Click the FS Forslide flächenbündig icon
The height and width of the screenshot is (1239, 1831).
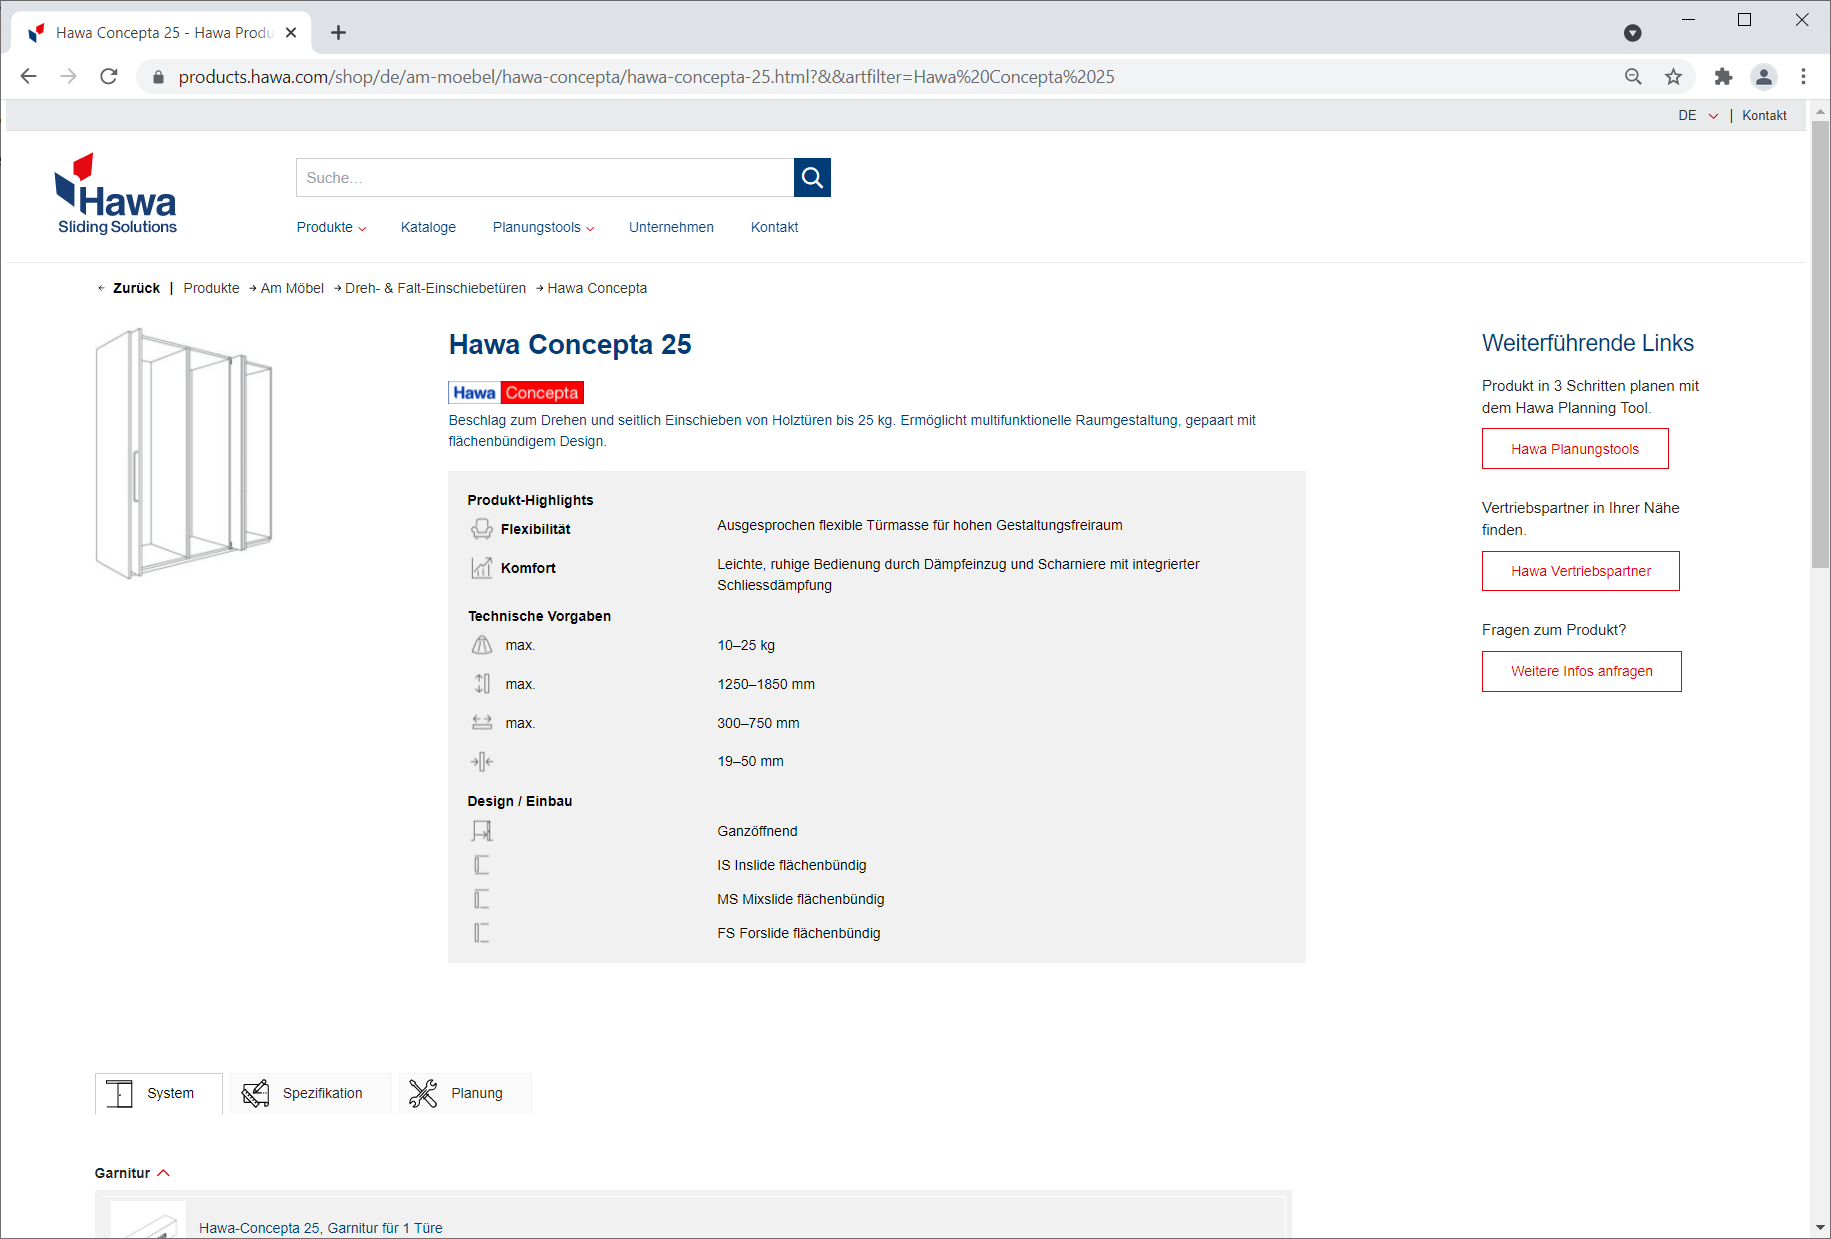(481, 933)
